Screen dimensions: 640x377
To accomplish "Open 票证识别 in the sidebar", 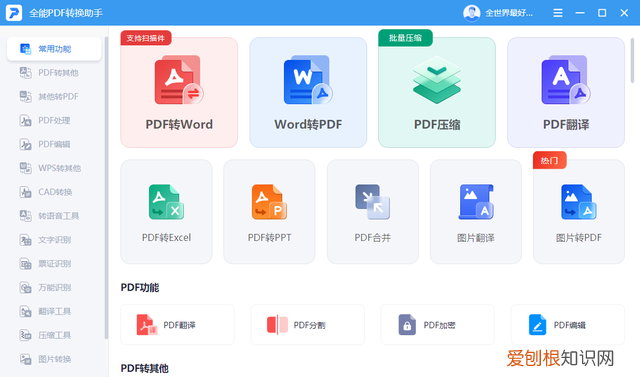I will (x=54, y=264).
